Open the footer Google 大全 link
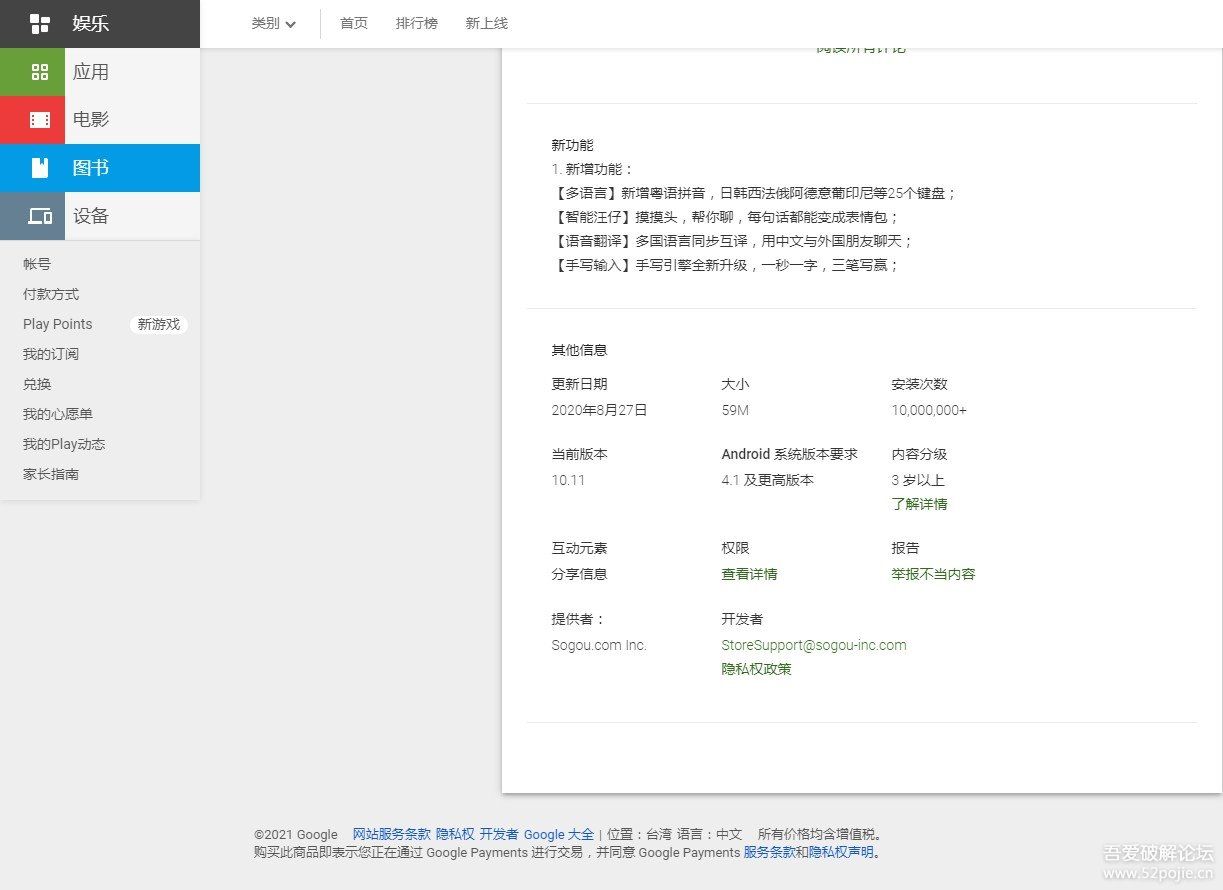 tap(559, 834)
